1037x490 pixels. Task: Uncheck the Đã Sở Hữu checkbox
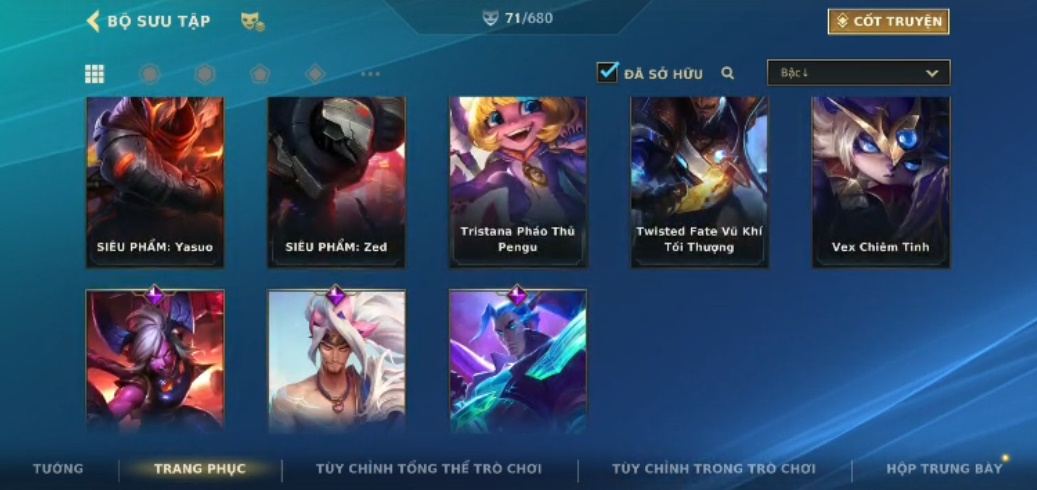(x=606, y=73)
